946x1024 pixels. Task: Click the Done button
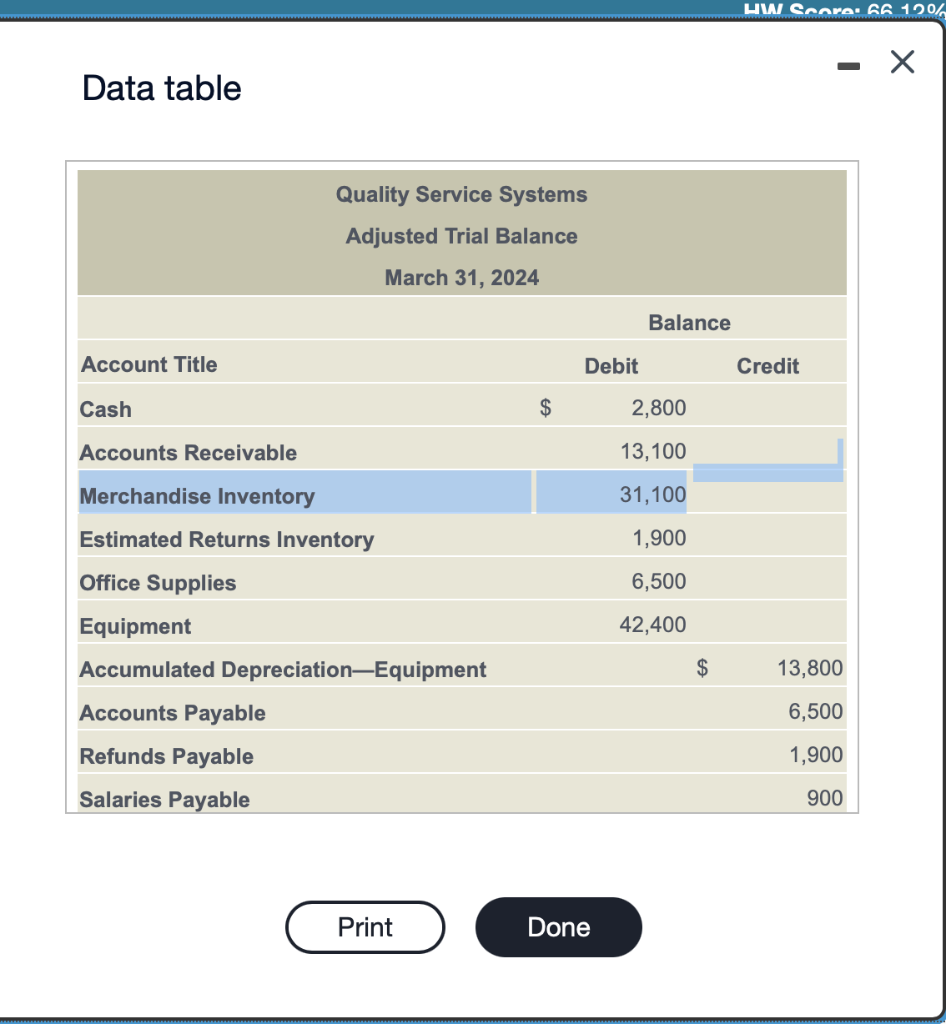558,927
